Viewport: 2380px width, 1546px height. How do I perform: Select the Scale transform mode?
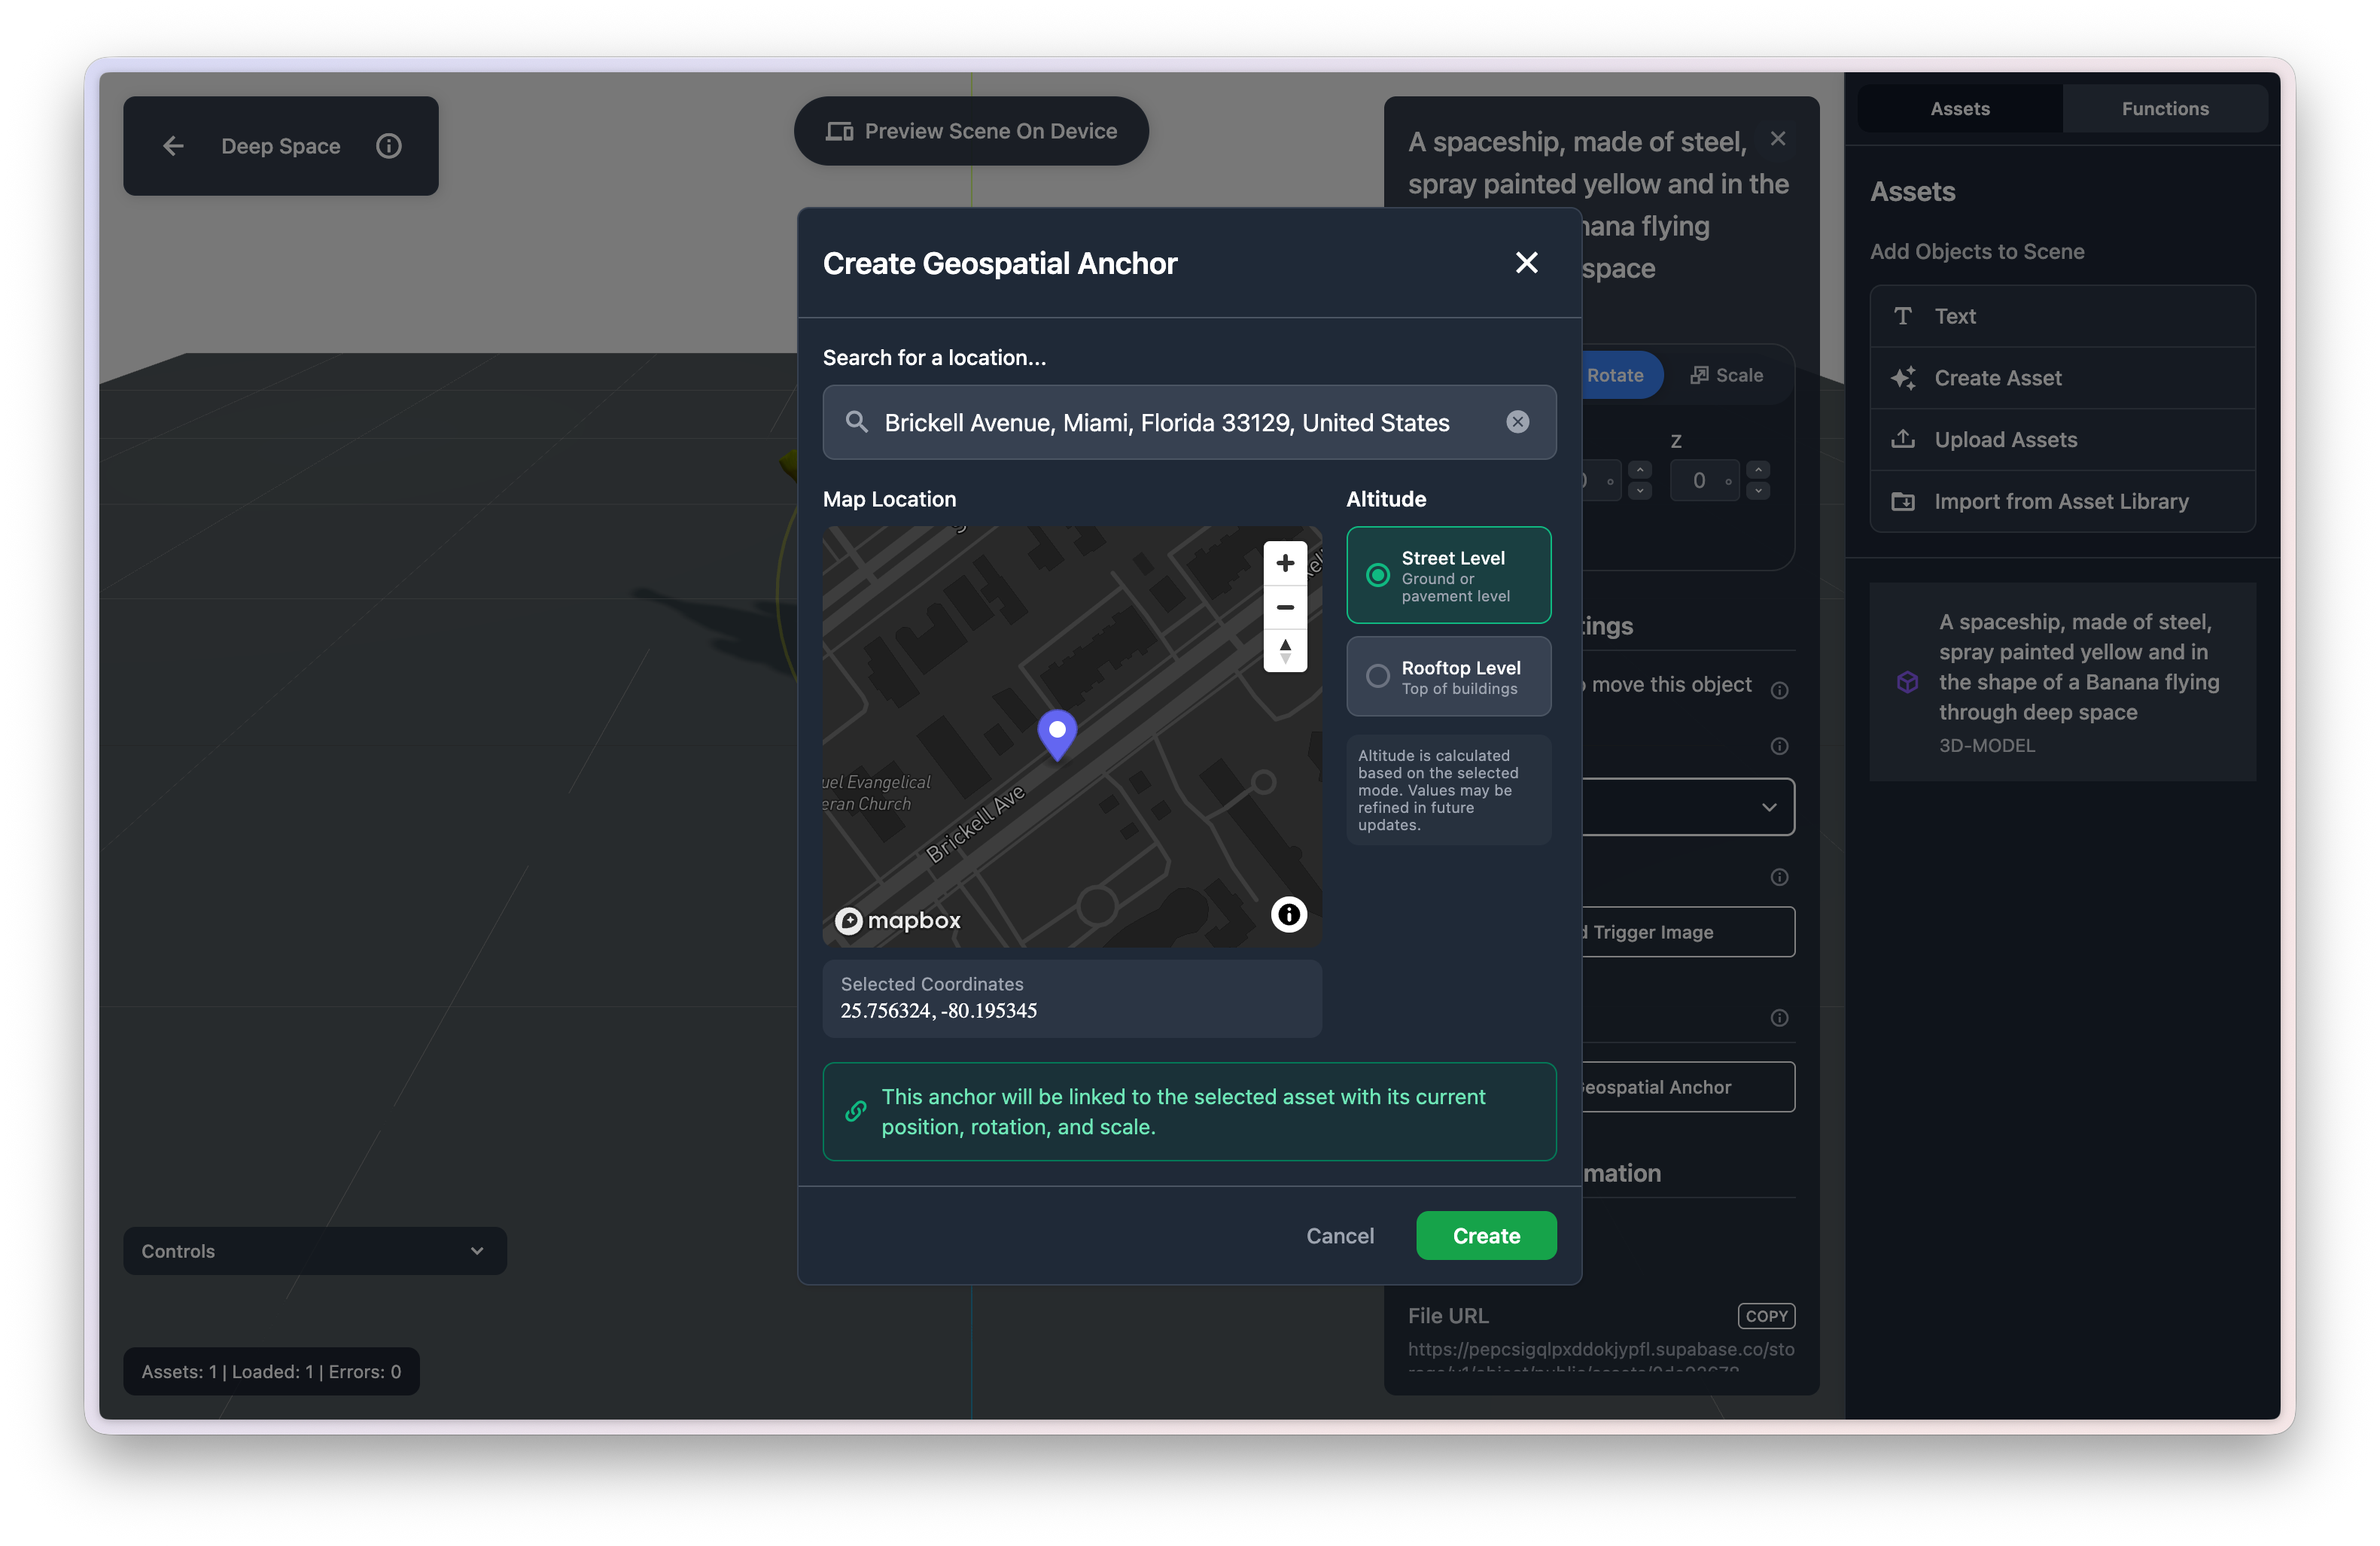click(x=1727, y=375)
